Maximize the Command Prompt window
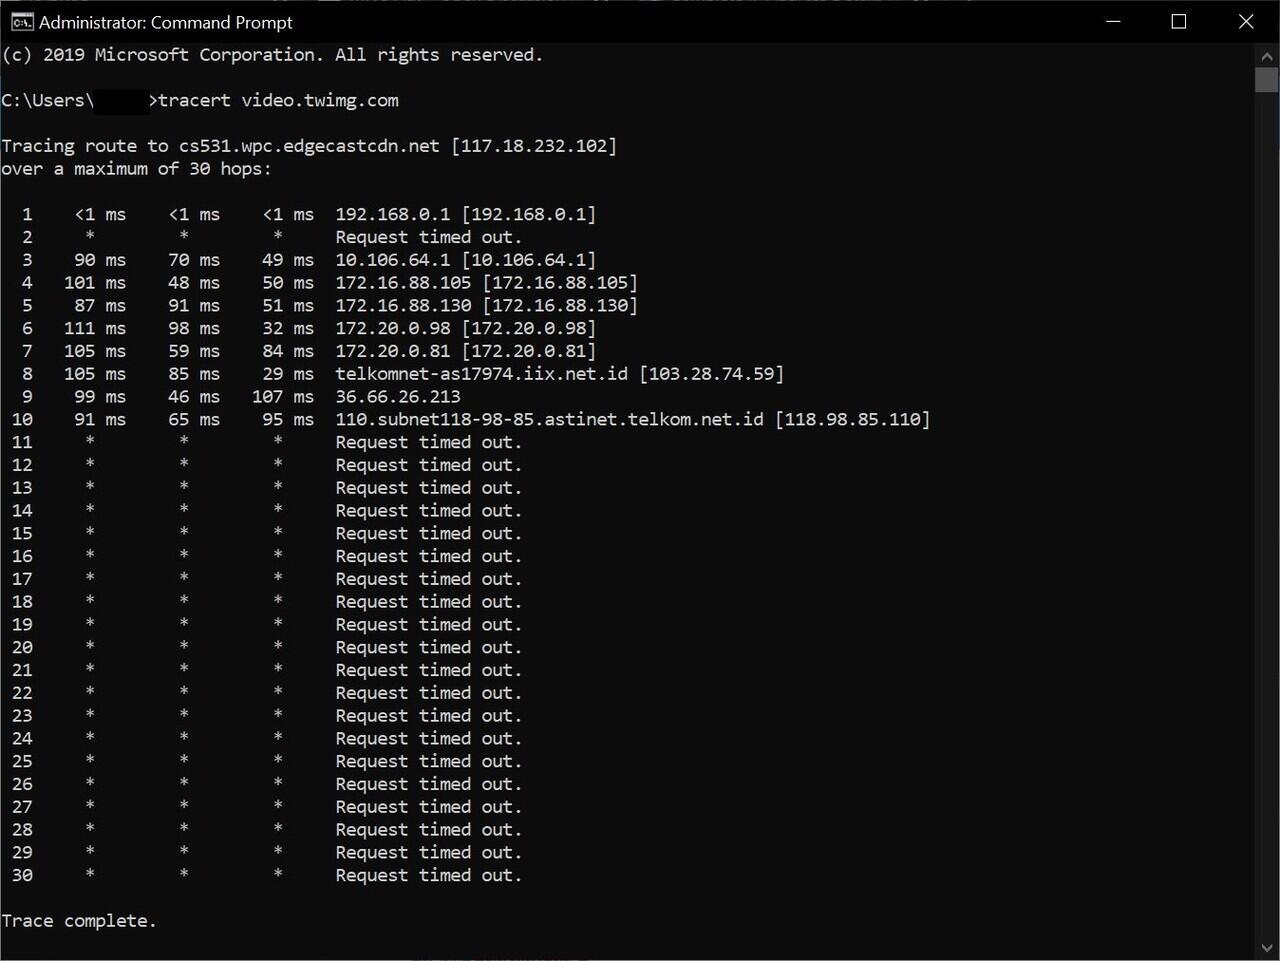The image size is (1280, 961). pyautogui.click(x=1179, y=22)
